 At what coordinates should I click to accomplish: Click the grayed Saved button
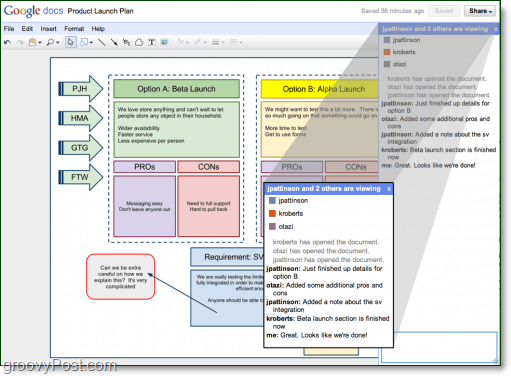tap(444, 11)
